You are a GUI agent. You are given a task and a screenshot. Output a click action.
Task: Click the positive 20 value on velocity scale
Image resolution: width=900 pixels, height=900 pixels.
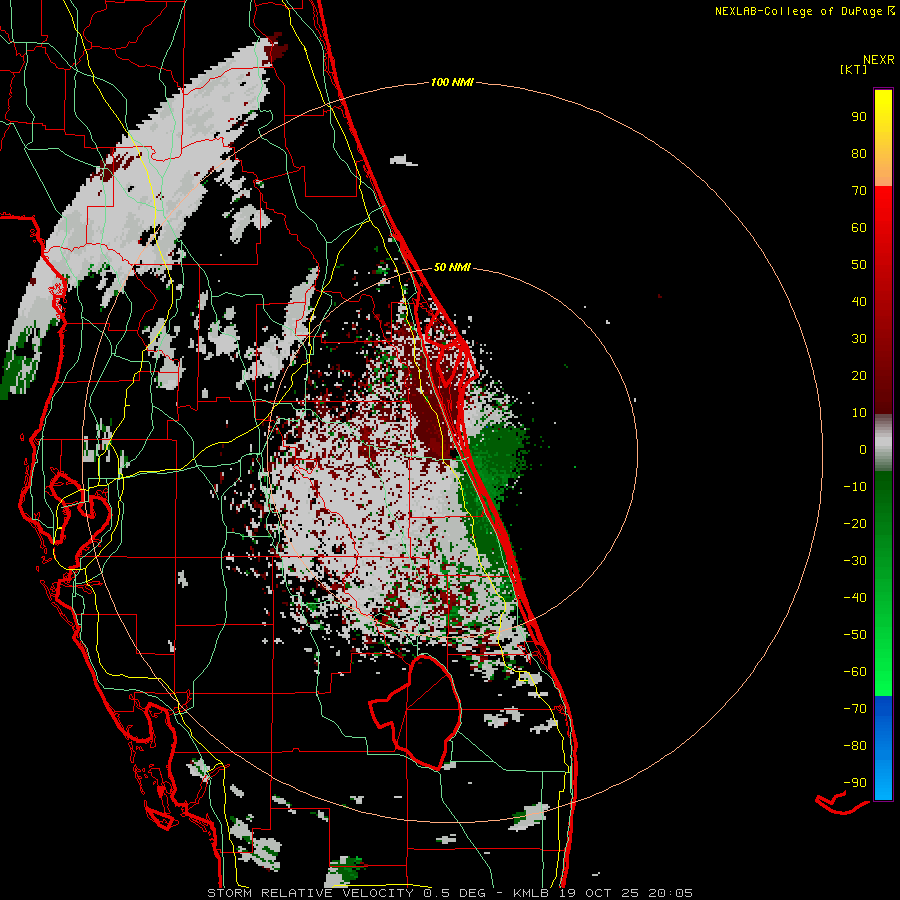(x=859, y=375)
